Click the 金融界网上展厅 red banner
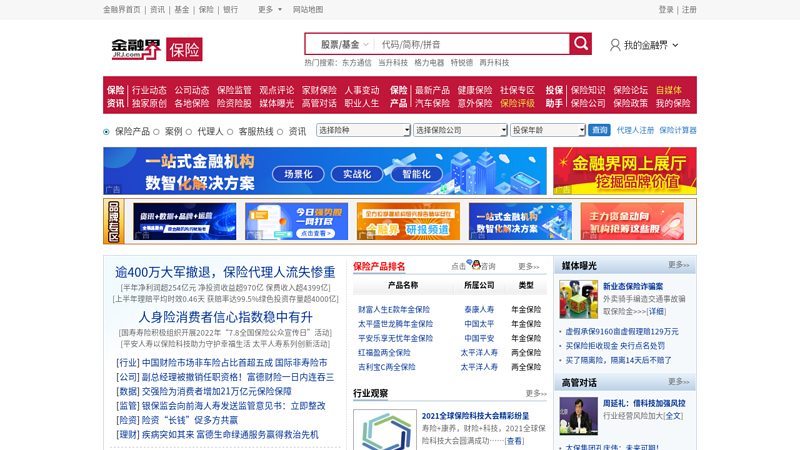 pos(625,171)
